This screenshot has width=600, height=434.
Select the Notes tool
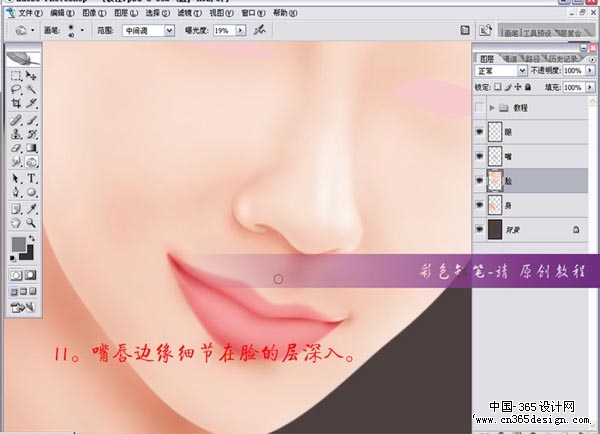16,209
